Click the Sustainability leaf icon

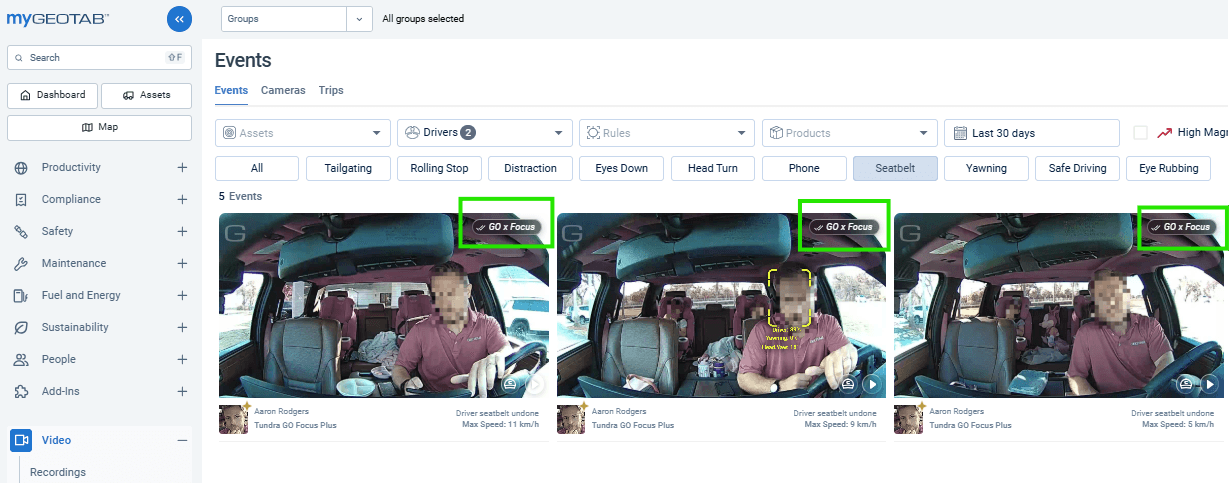pos(21,328)
